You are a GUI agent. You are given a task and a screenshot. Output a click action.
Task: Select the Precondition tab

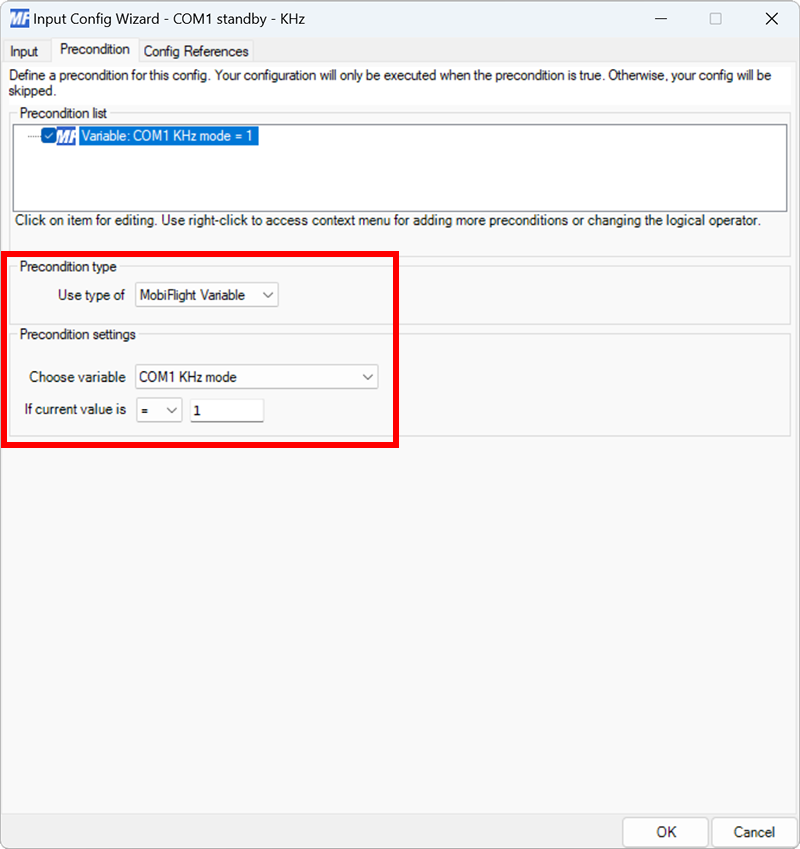(95, 49)
